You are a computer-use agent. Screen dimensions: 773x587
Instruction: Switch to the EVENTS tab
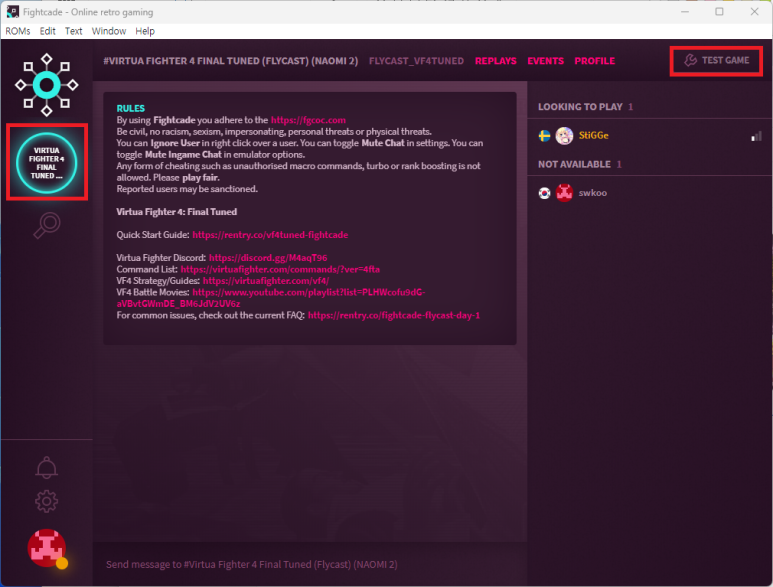[x=545, y=61]
